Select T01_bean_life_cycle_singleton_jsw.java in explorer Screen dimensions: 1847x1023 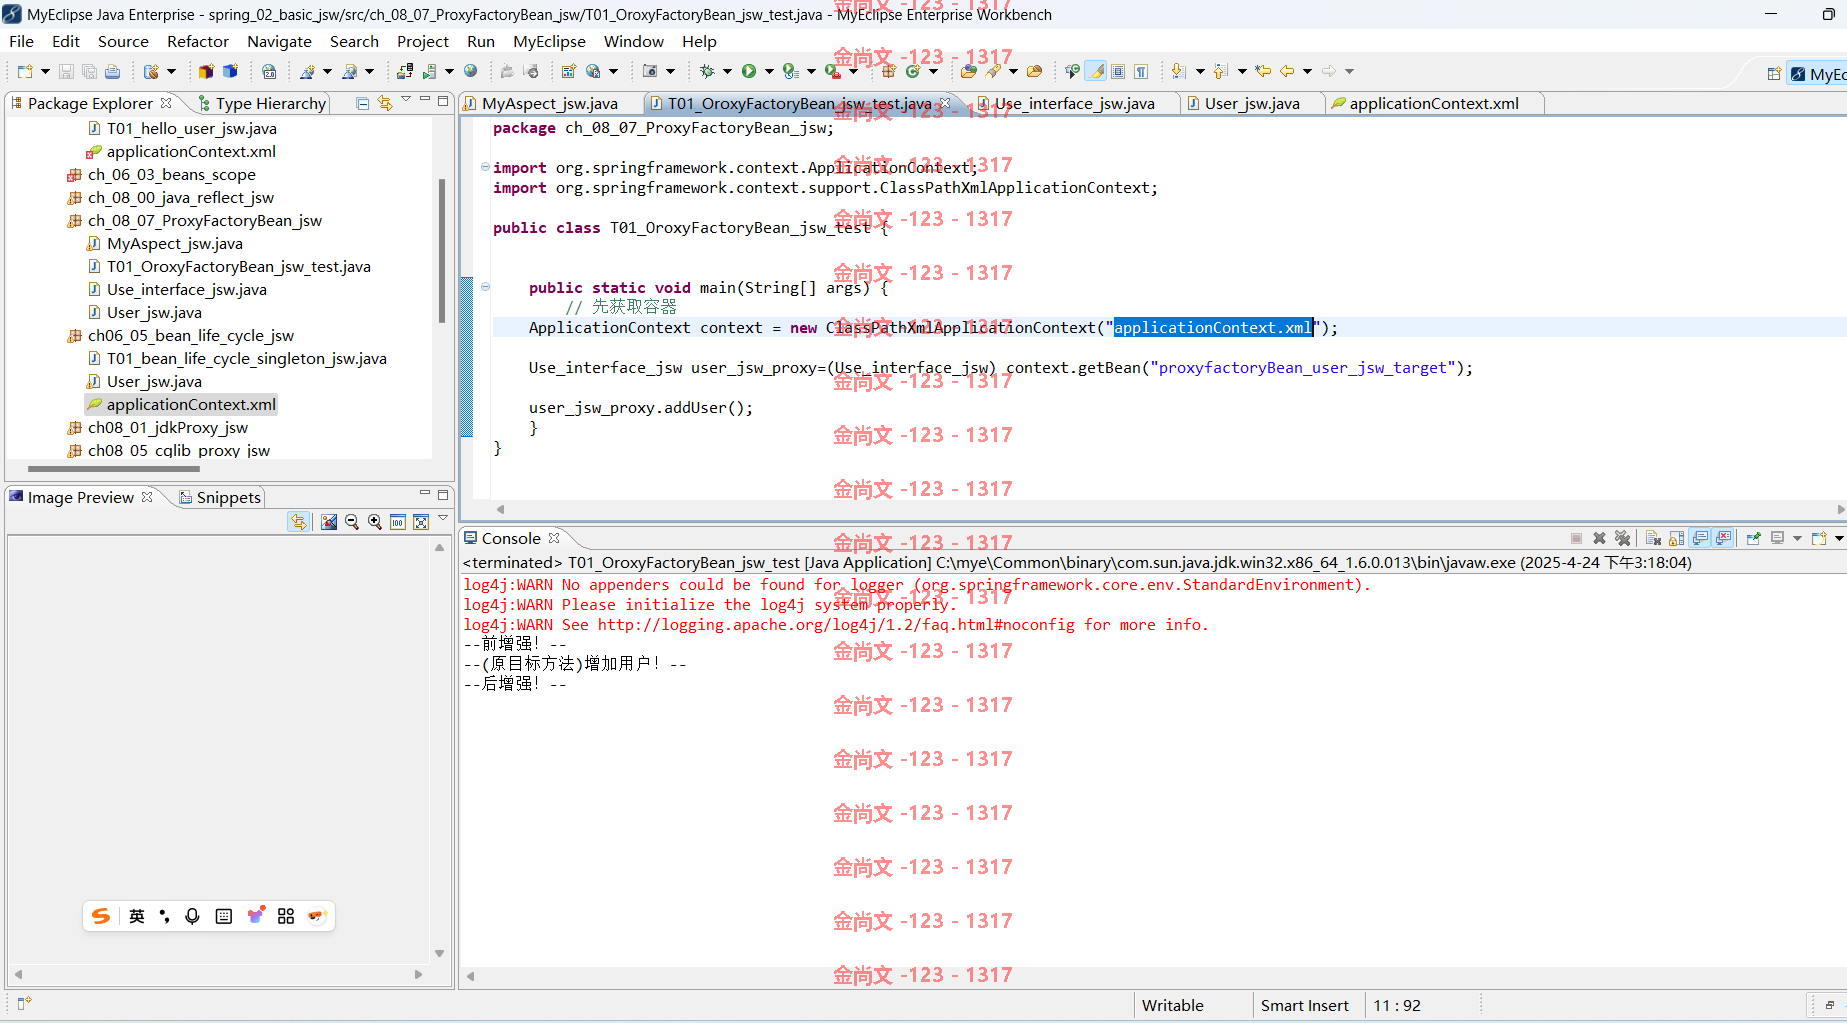tap(246, 358)
